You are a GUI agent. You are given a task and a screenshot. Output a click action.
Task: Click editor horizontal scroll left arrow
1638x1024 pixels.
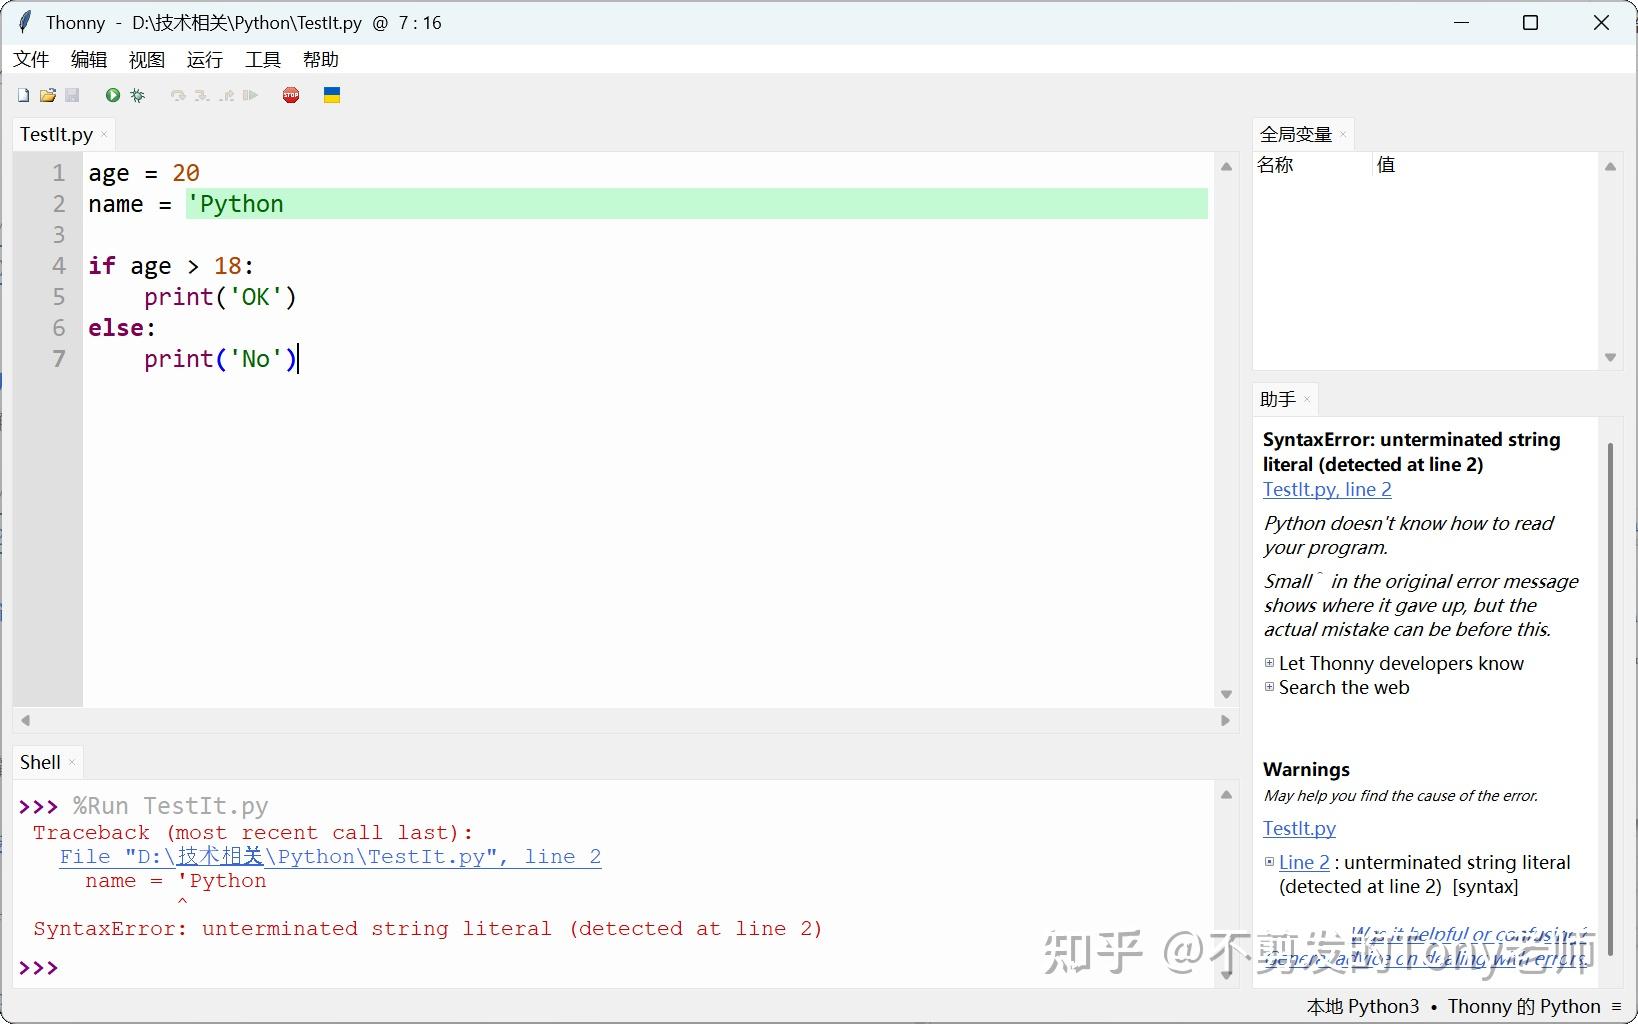pos(25,720)
